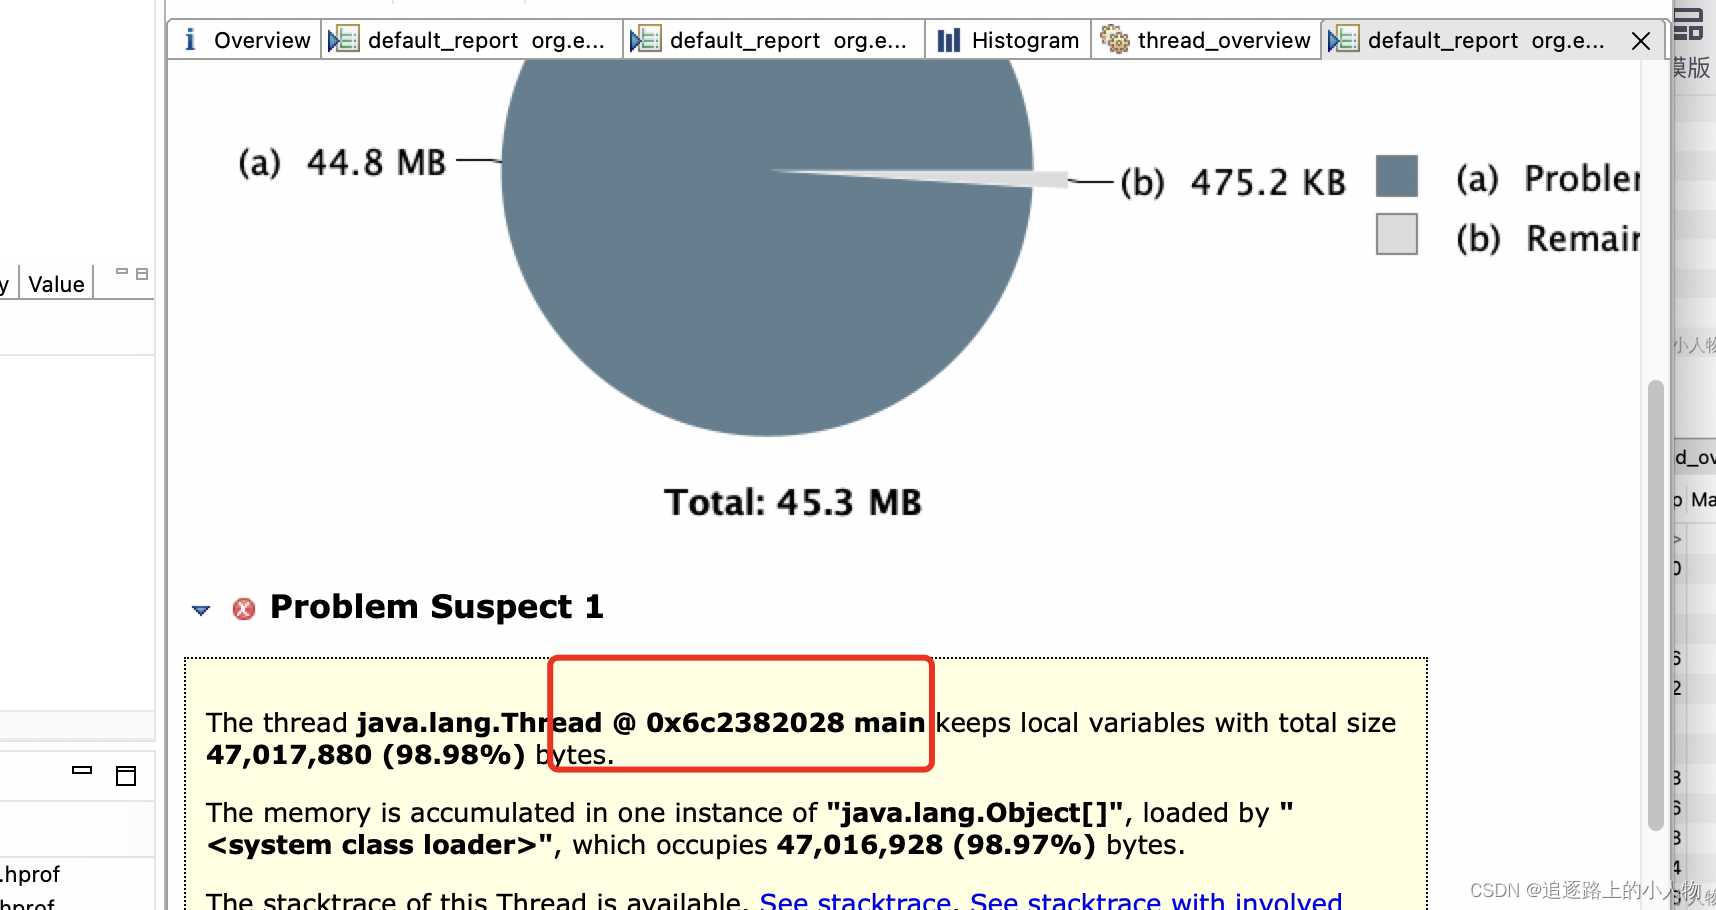Minimize the lower-left panel above the .hprof list
This screenshot has height=910, width=1716.
(82, 770)
